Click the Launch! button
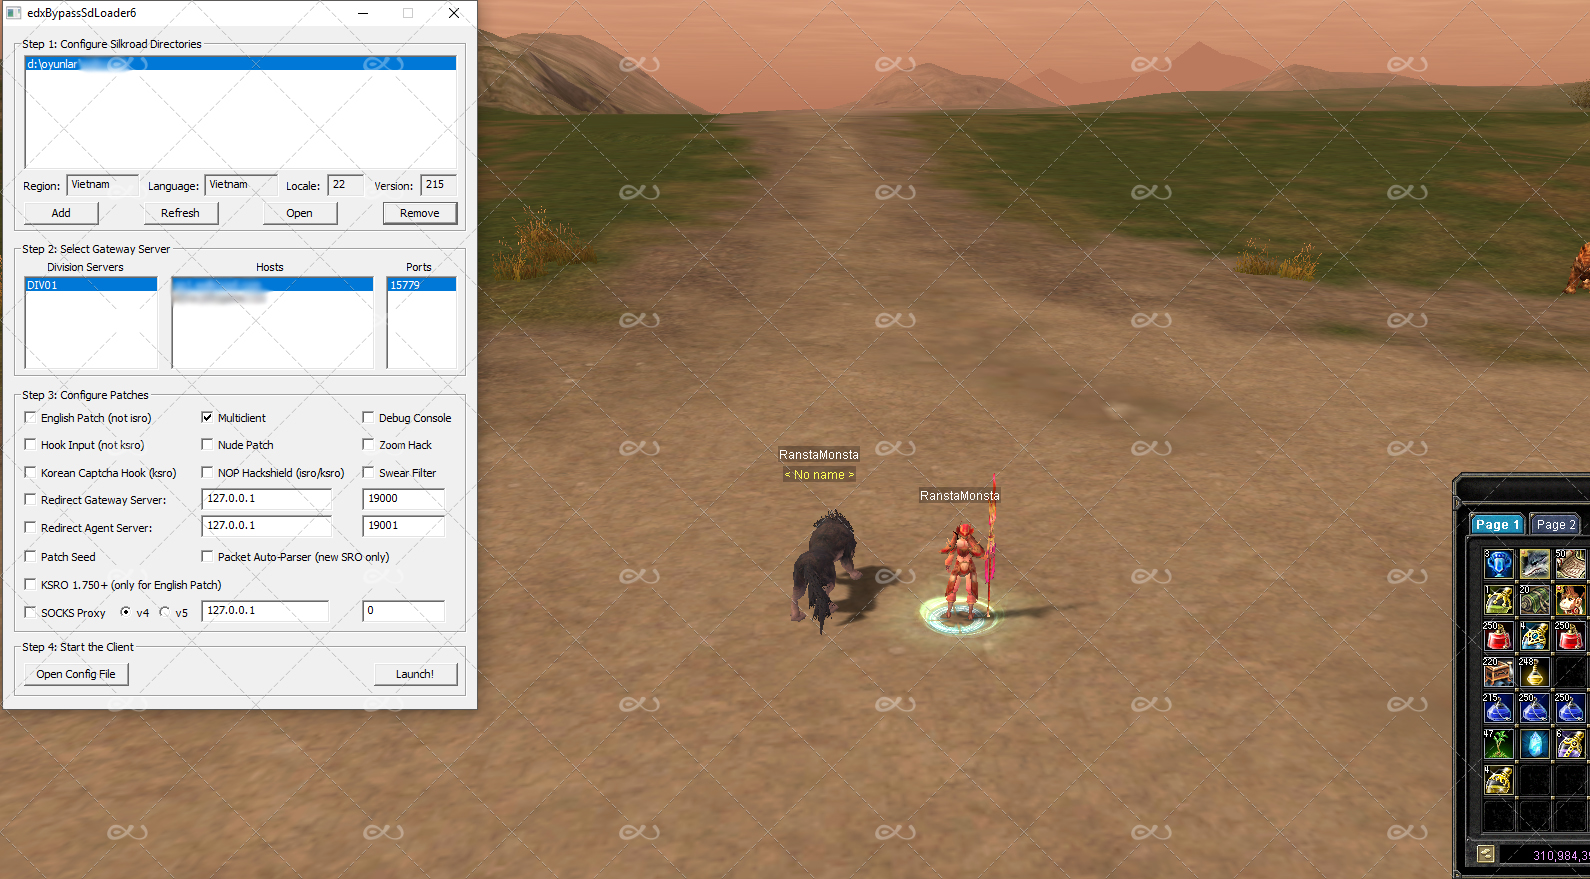1590x879 pixels. point(415,674)
